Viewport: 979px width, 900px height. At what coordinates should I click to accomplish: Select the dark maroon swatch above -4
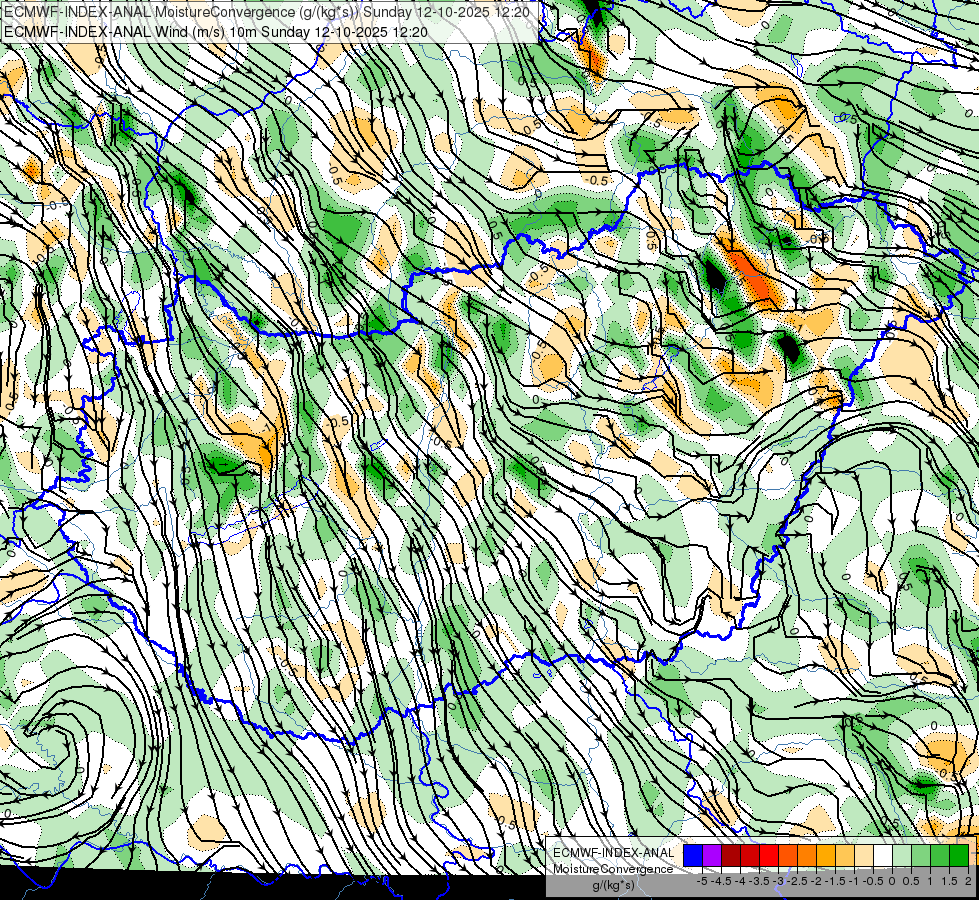click(731, 855)
